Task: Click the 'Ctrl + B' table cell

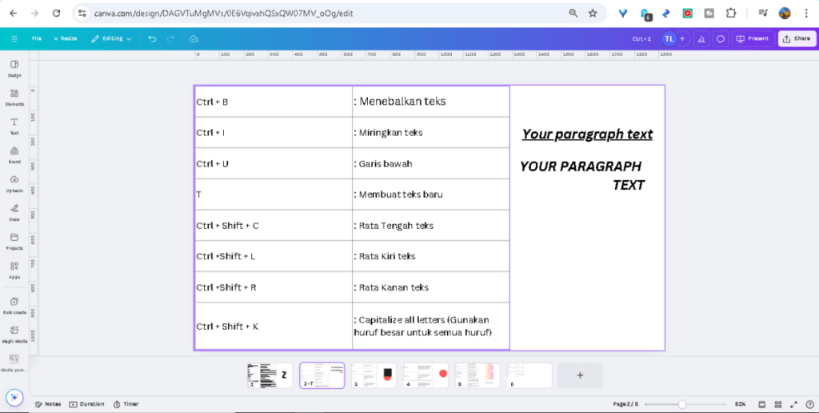Action: coord(273,102)
